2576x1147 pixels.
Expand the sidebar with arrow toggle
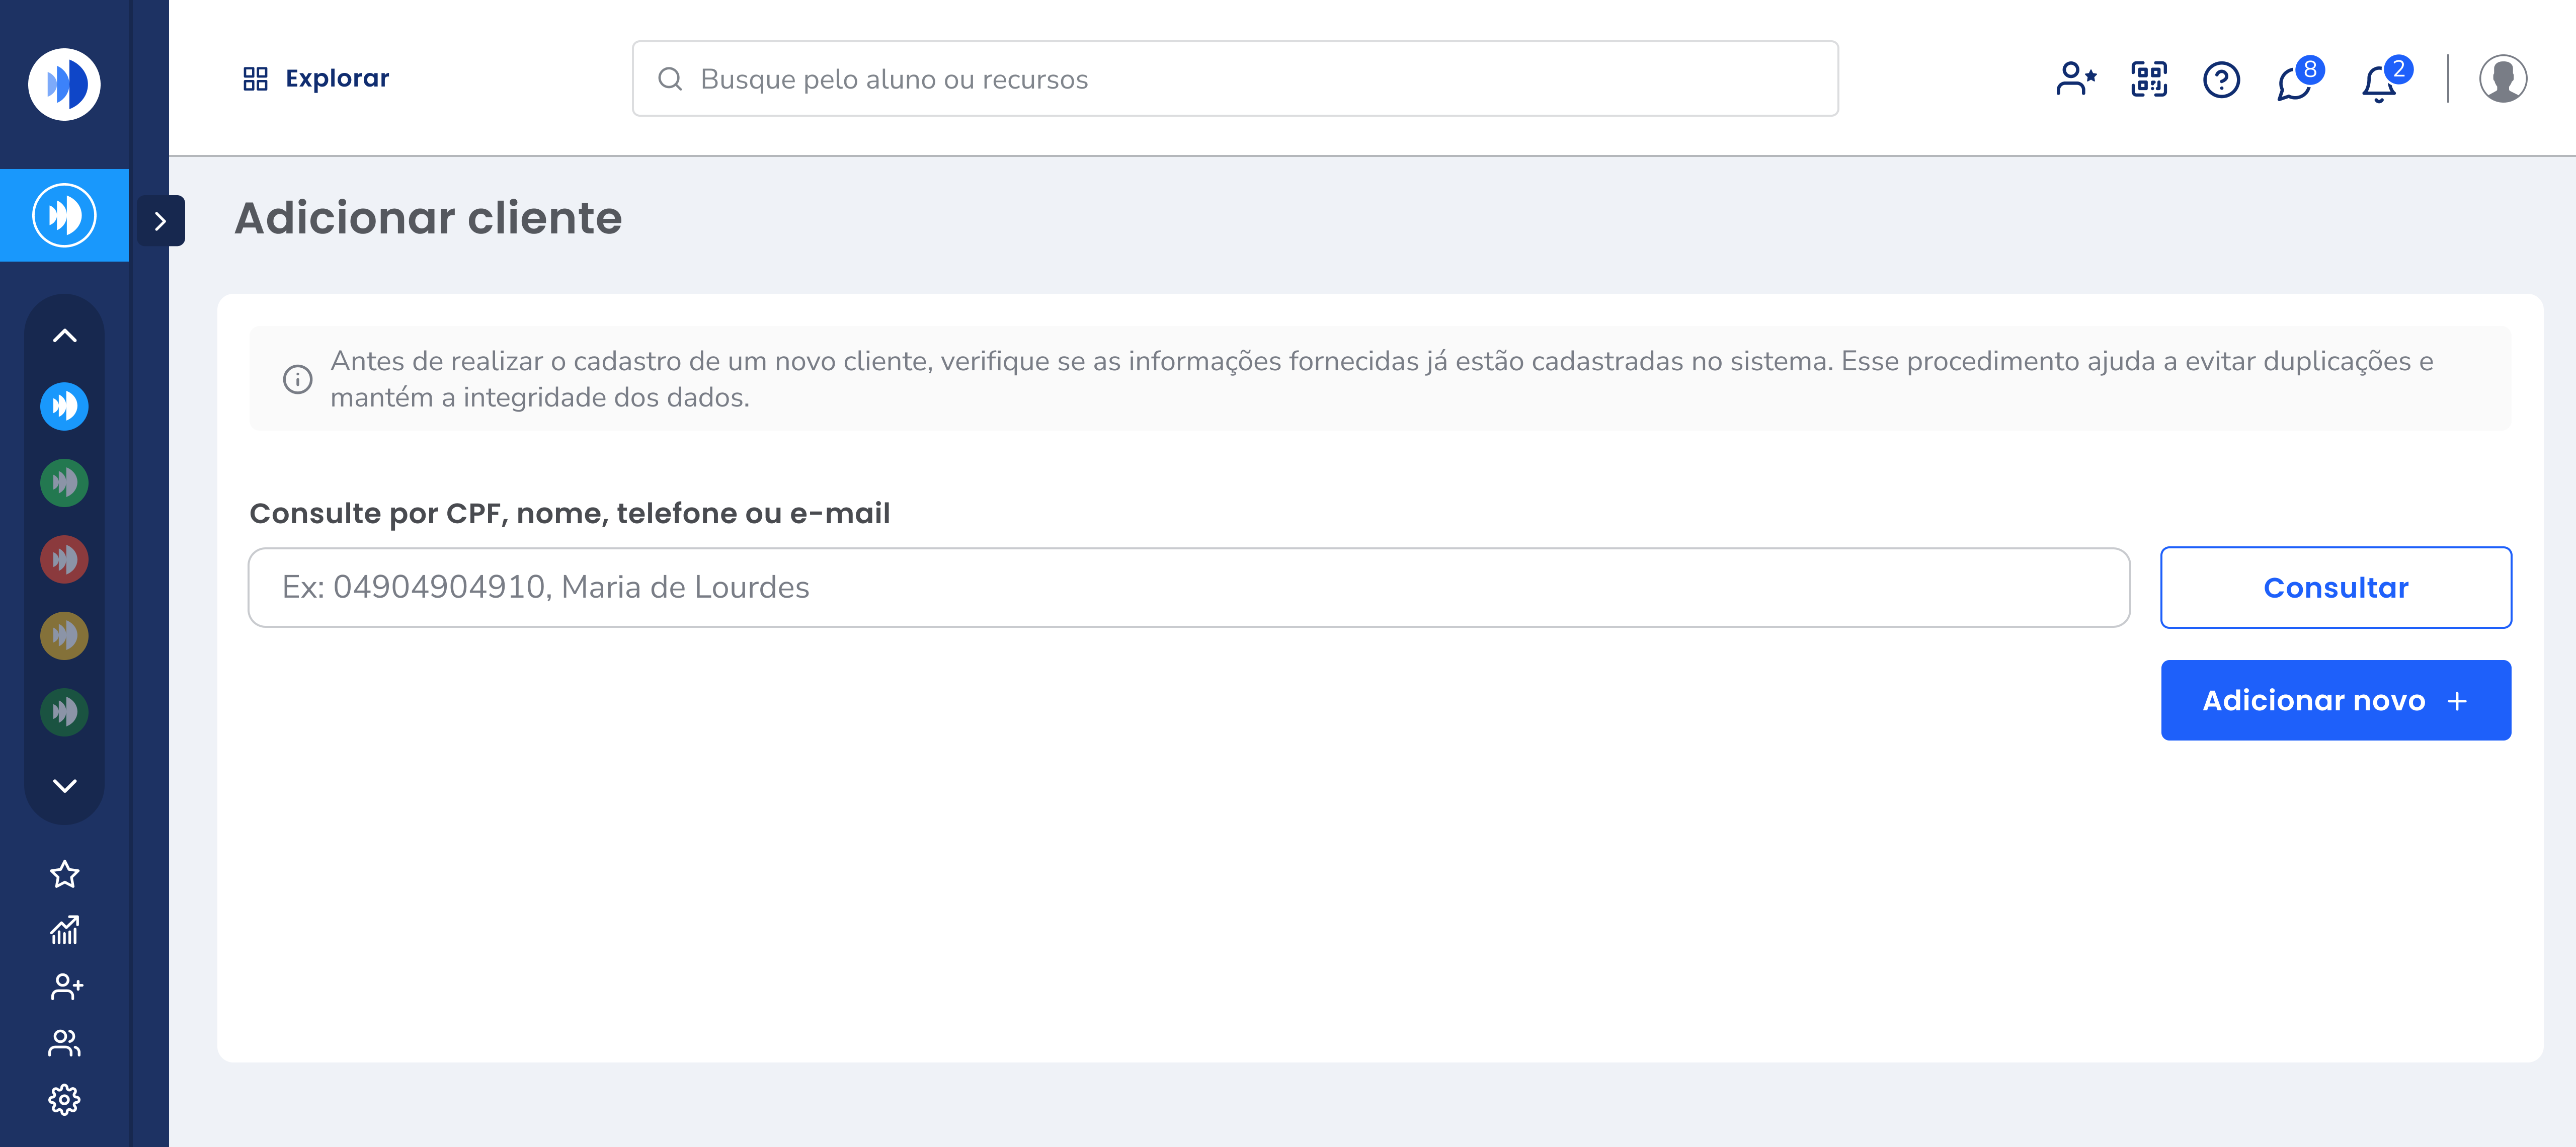click(x=160, y=221)
